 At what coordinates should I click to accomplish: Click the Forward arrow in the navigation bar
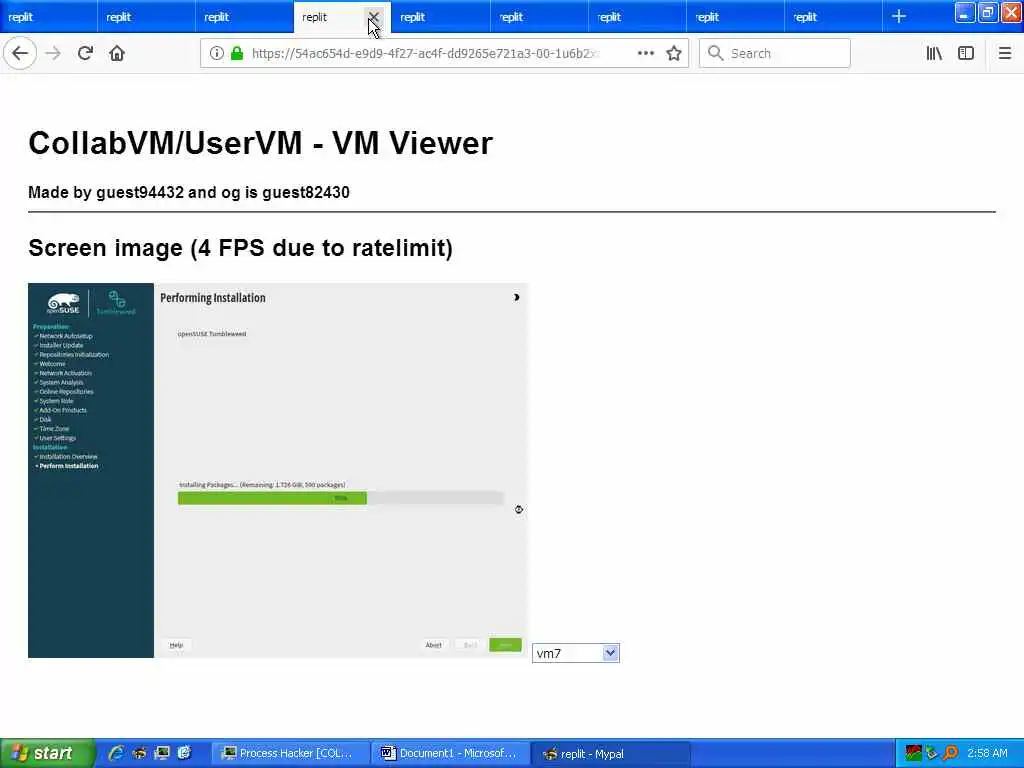tap(53, 53)
